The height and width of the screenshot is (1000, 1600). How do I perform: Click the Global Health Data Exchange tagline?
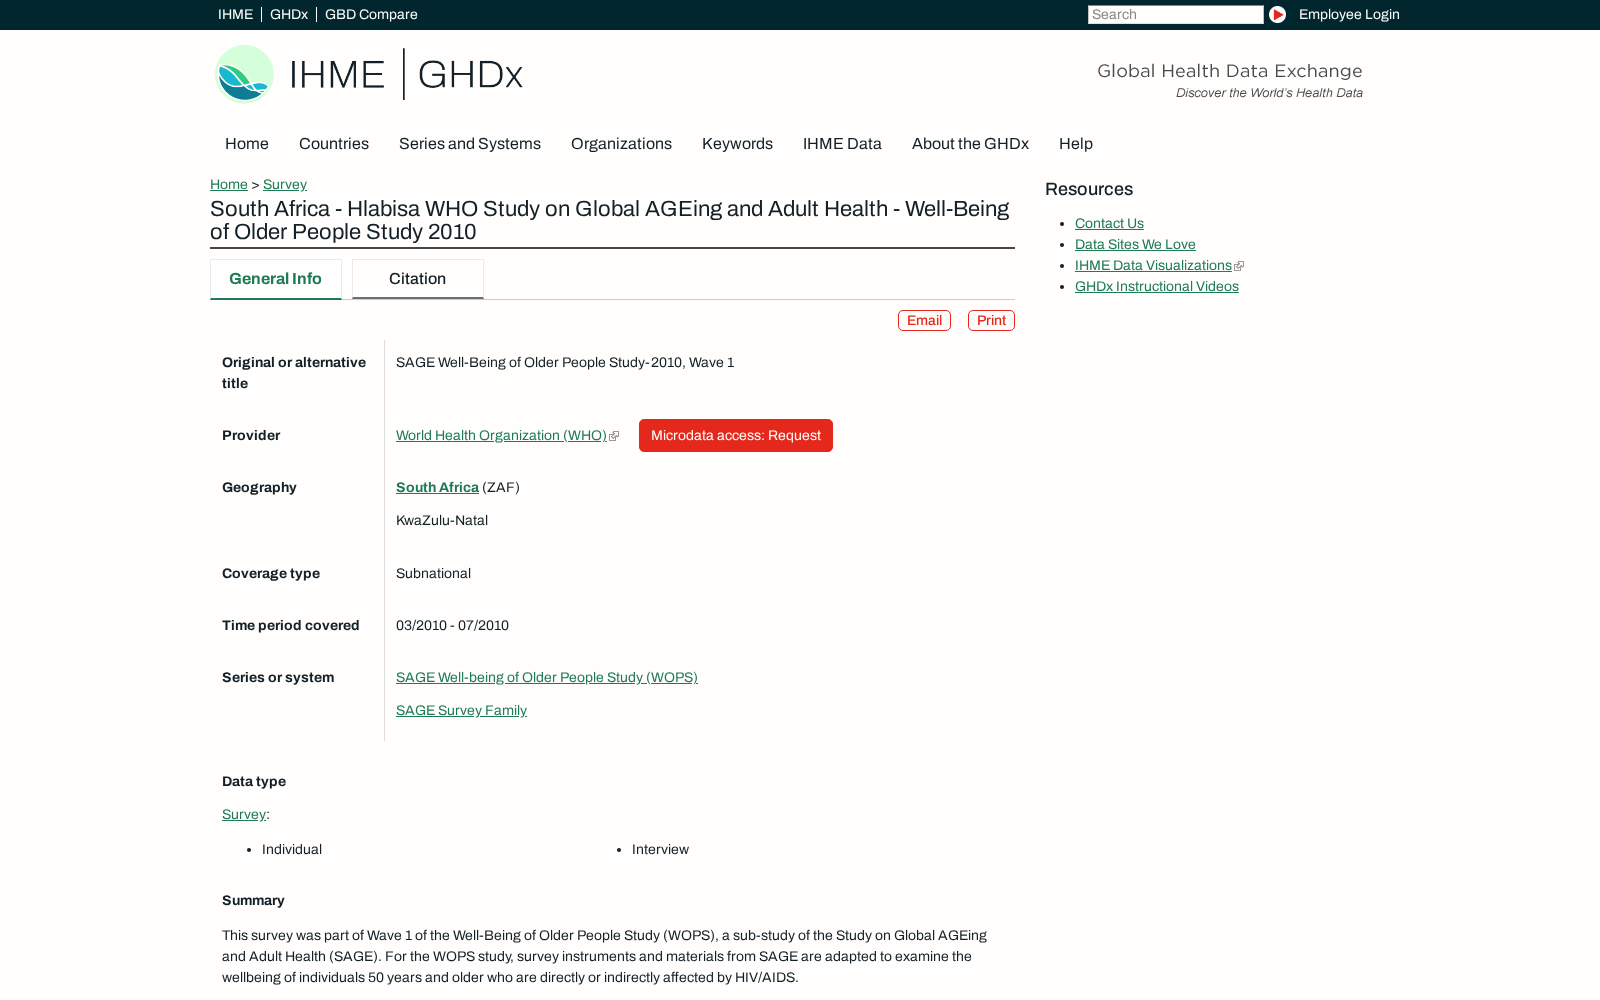click(x=1229, y=71)
